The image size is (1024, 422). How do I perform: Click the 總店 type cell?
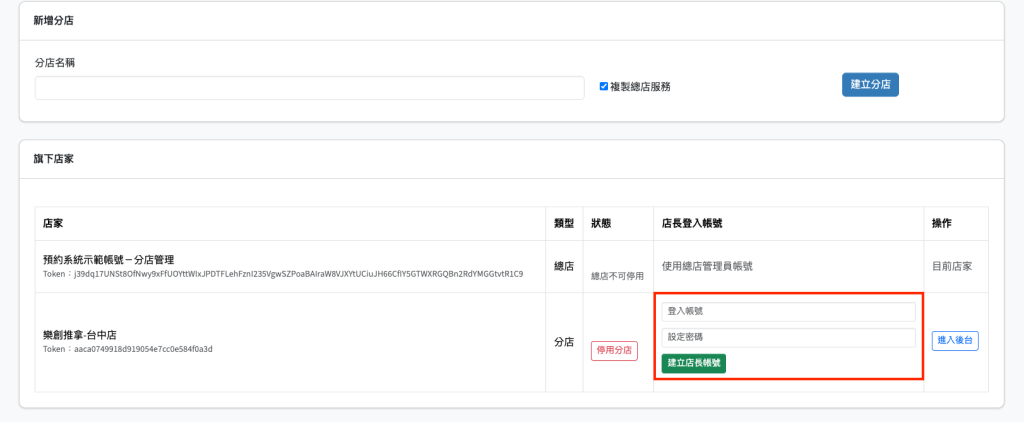click(x=564, y=267)
